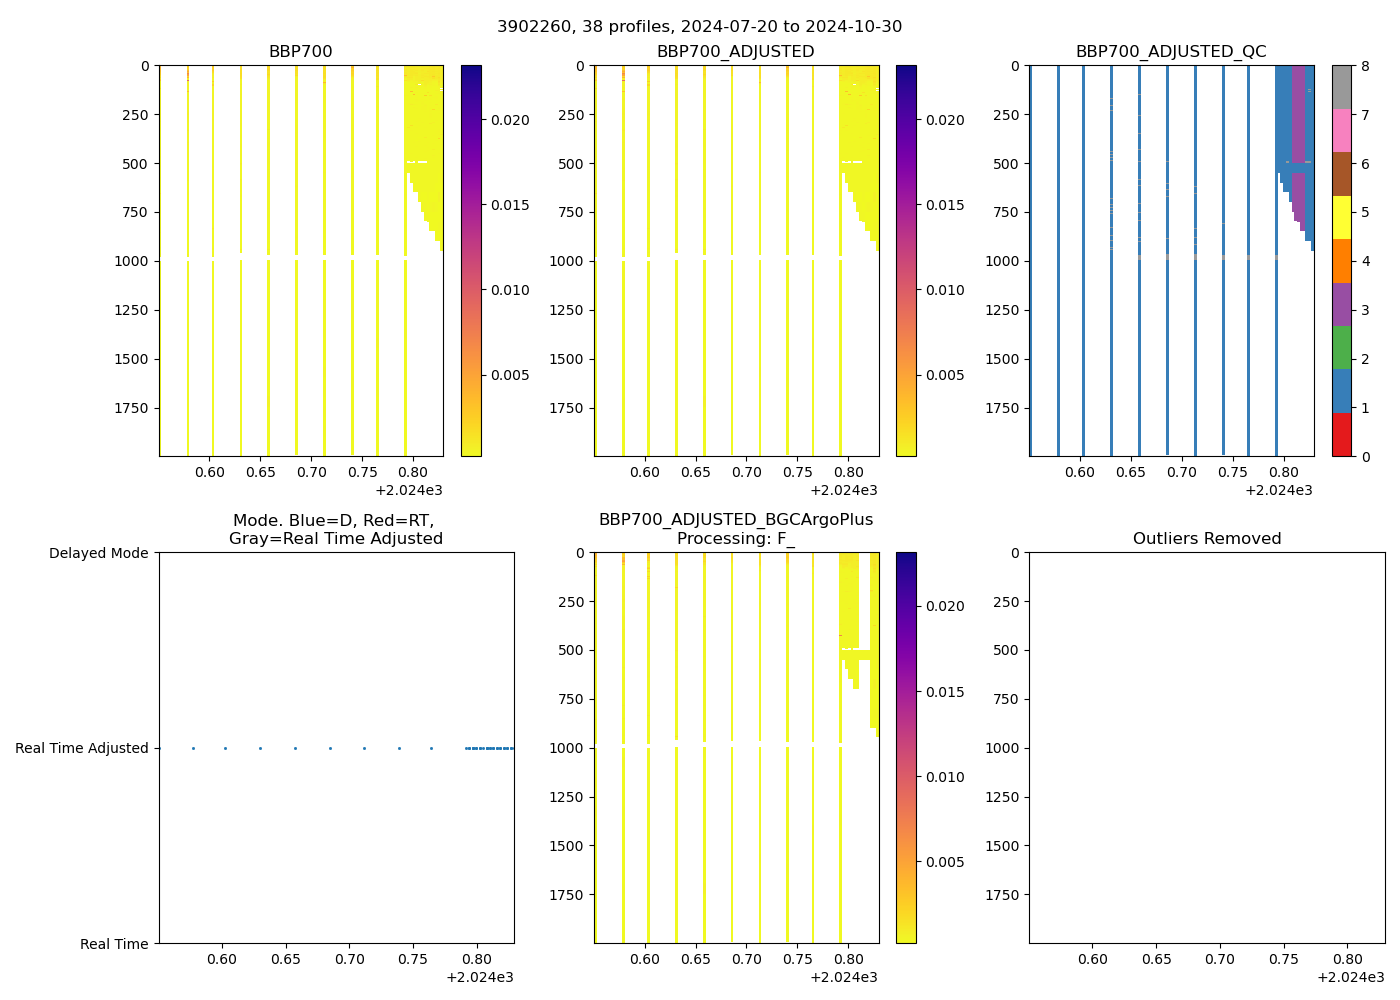Click the Delayed Mode axis label
1400x1000 pixels.
(98, 553)
